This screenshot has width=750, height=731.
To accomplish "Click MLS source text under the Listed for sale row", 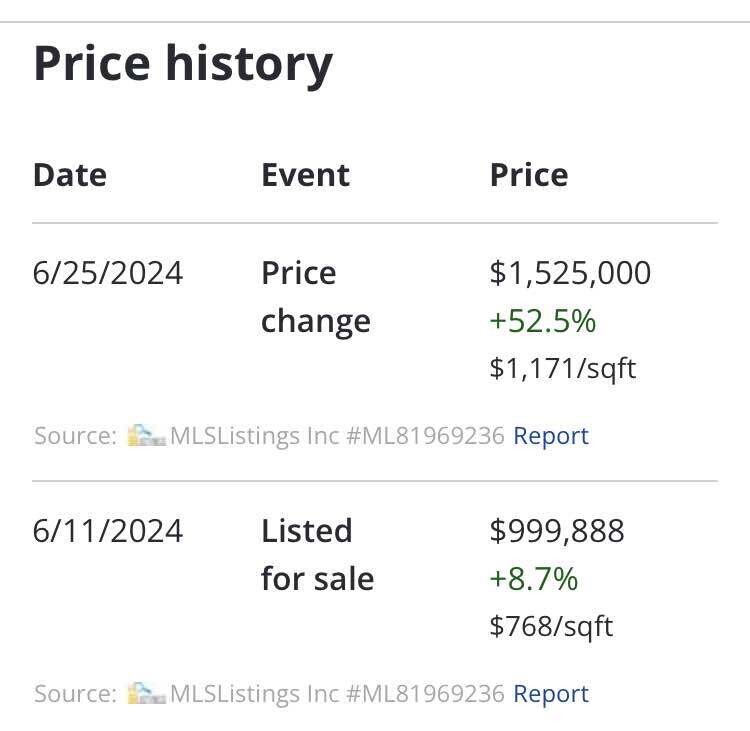I will tap(337, 694).
